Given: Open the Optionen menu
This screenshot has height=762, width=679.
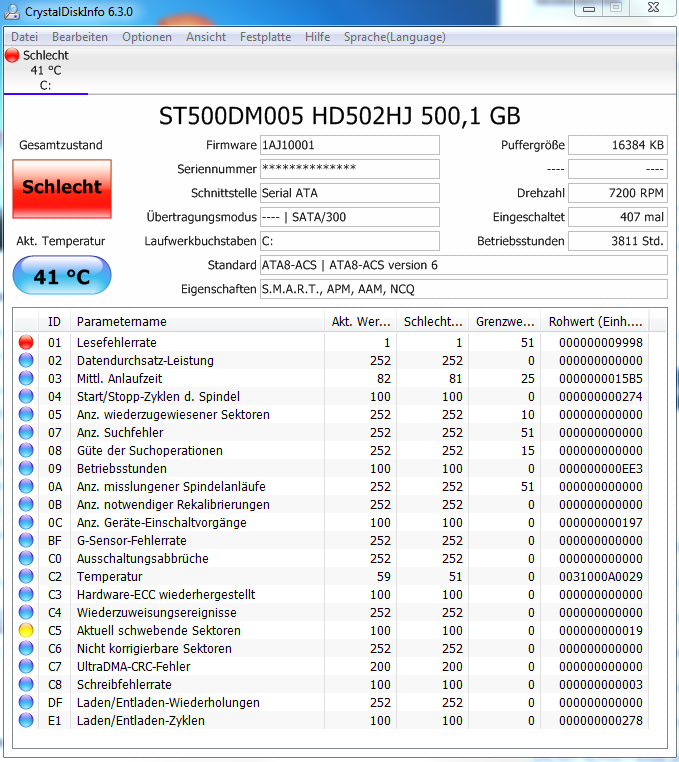Looking at the screenshot, I should [147, 37].
